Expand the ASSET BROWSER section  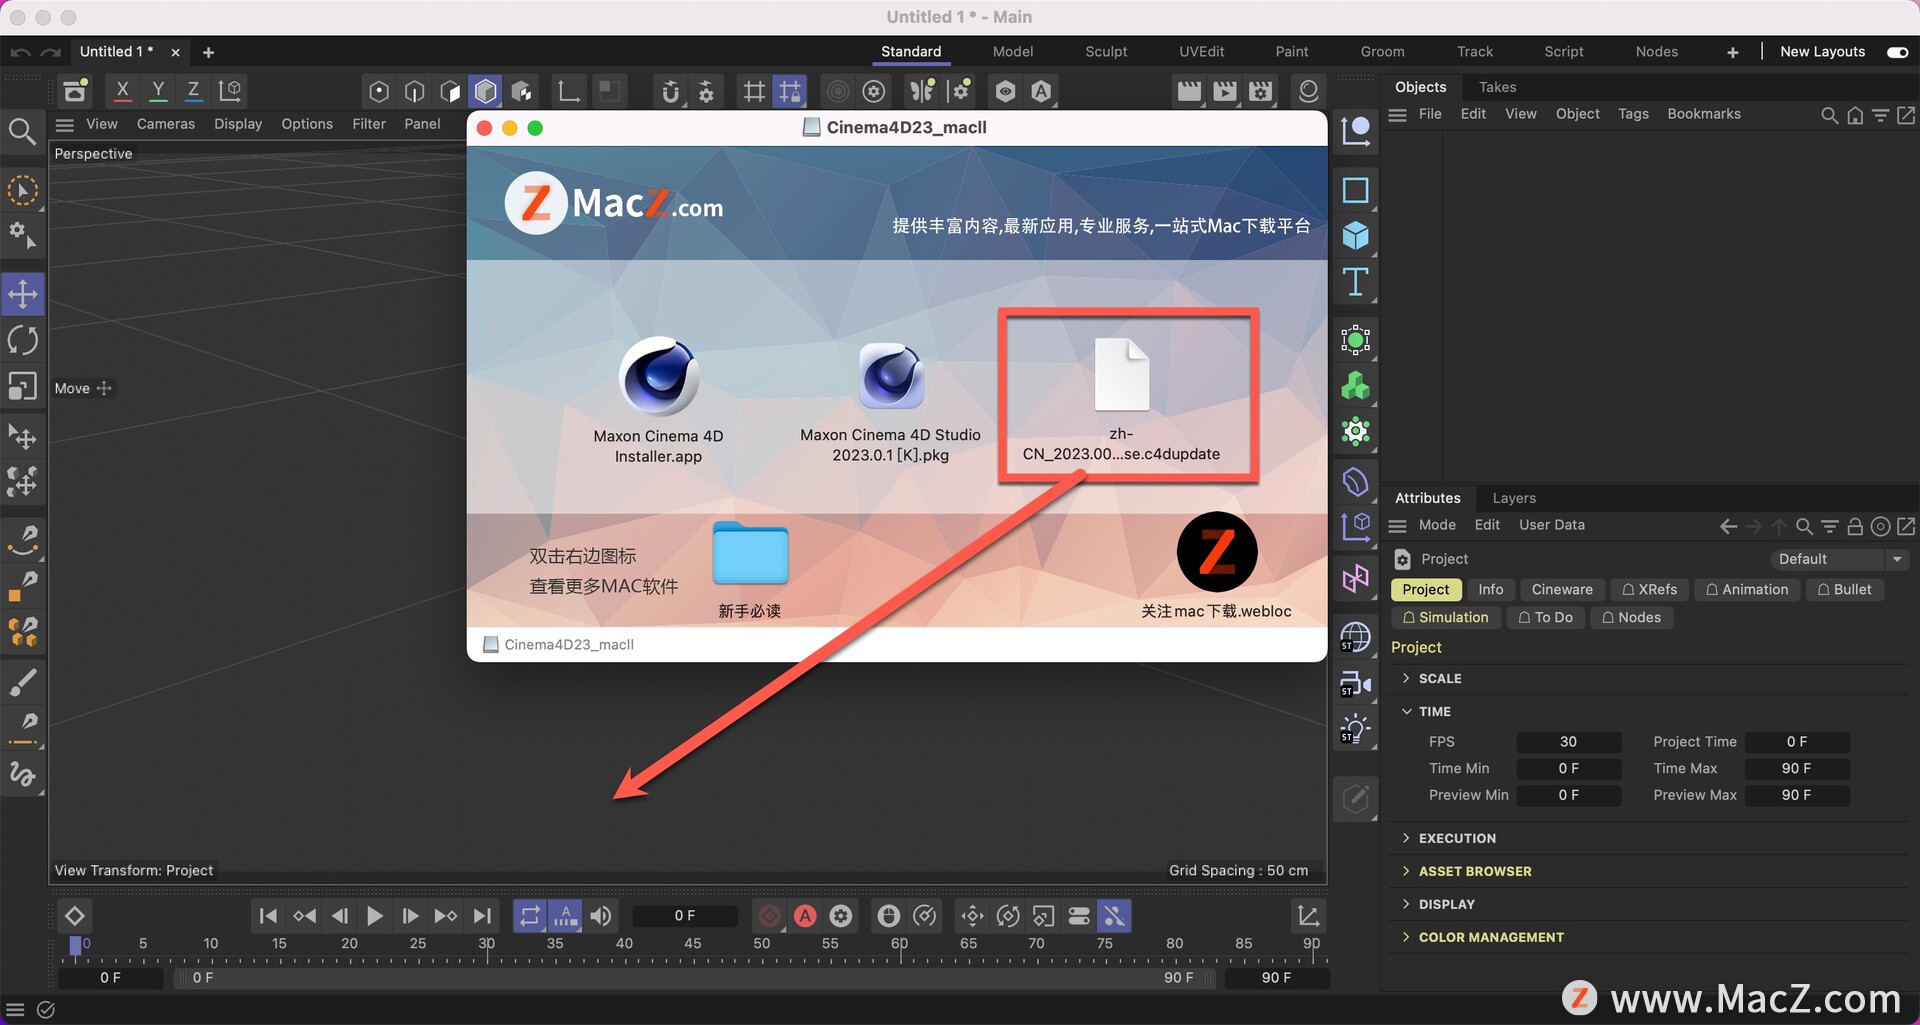(x=1406, y=871)
